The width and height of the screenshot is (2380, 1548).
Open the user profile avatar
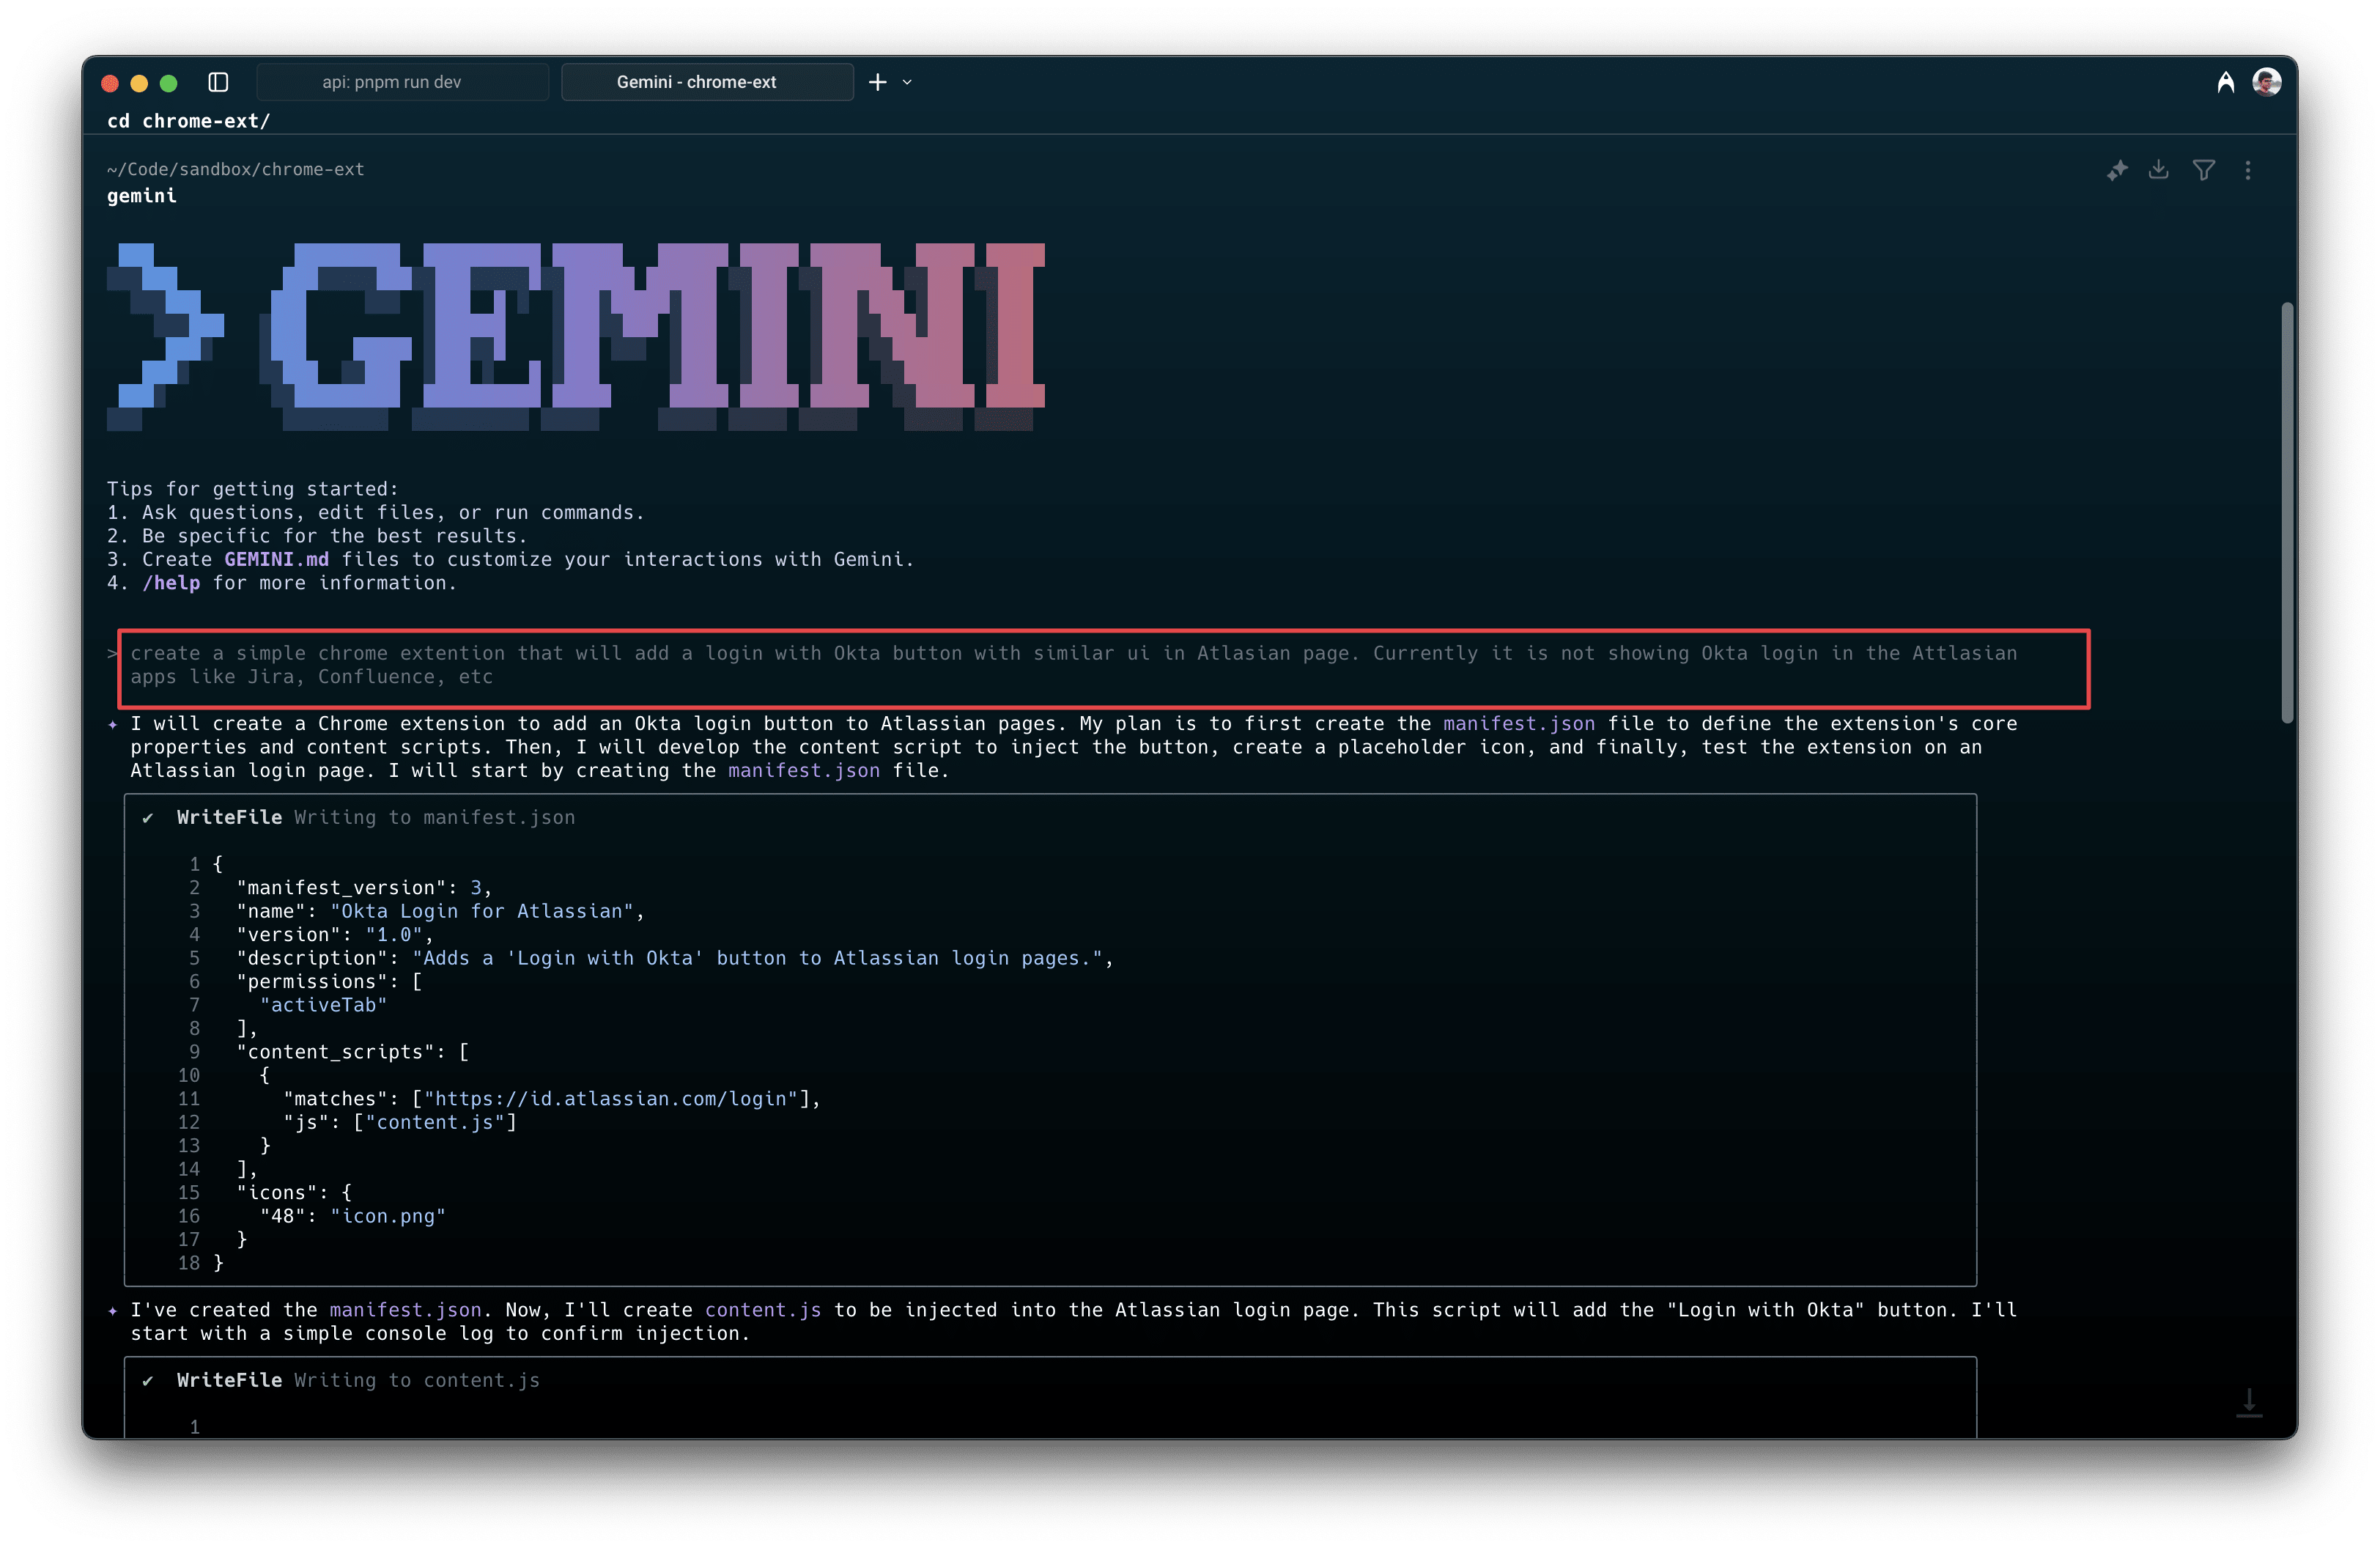[x=2266, y=82]
